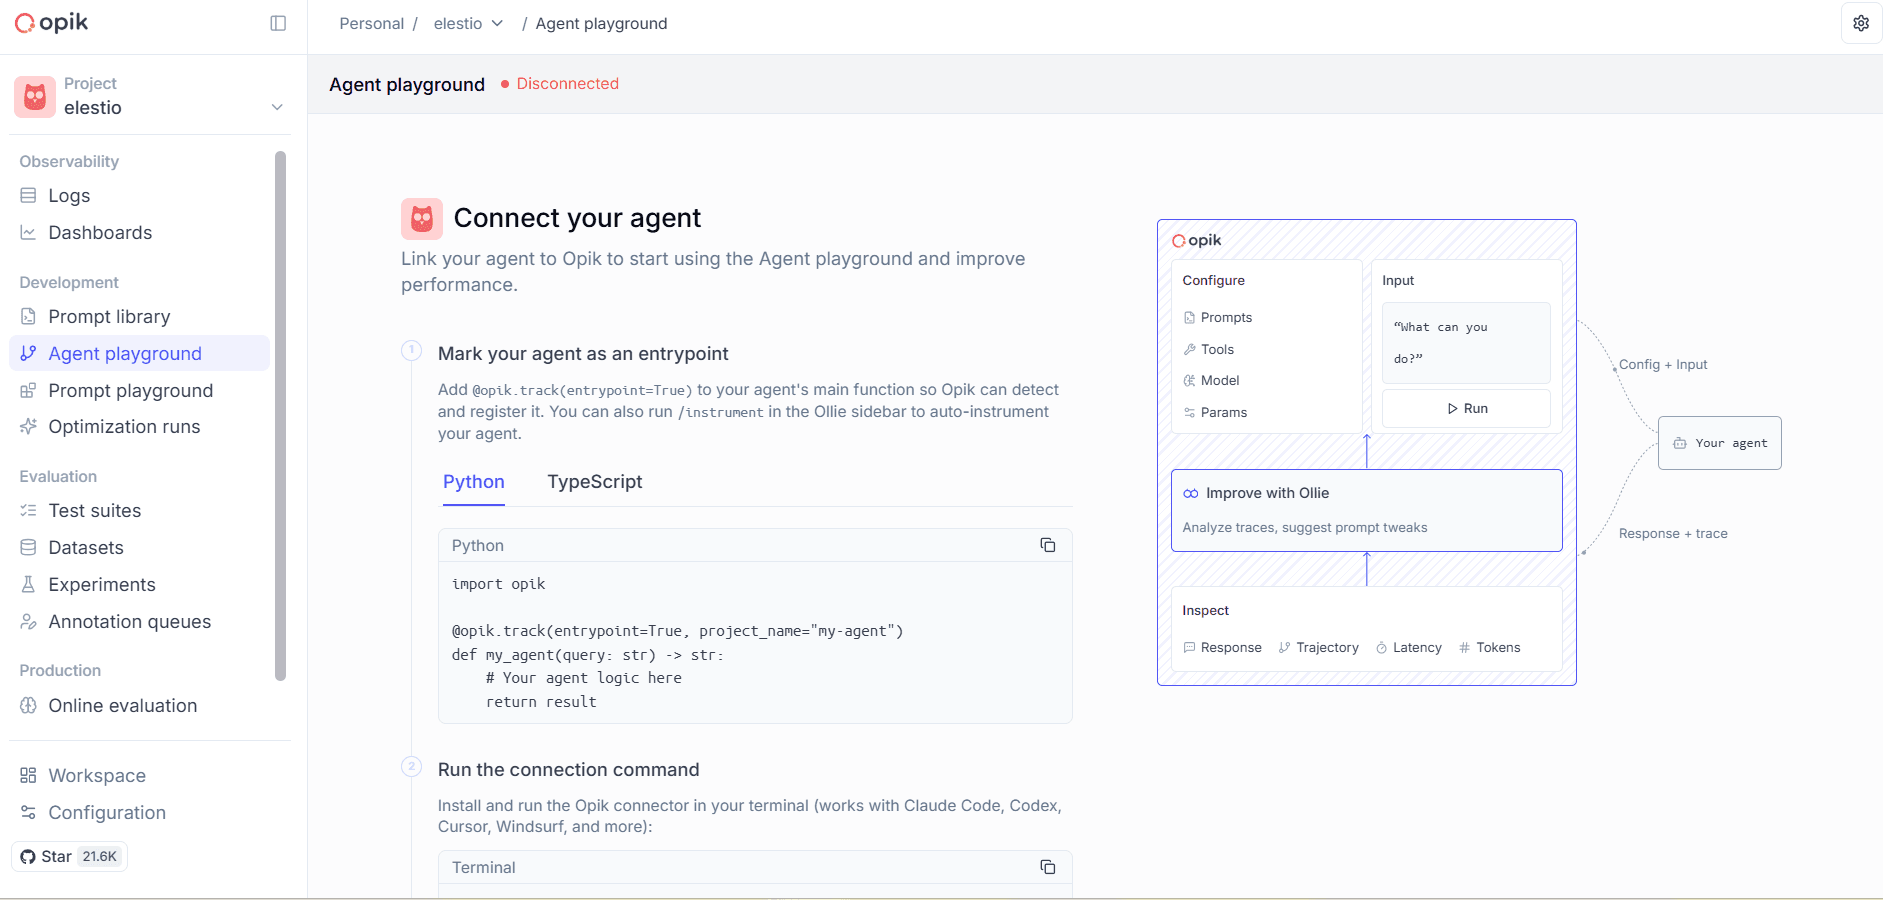Click the Optimization runs sparkle icon
Viewport: 1883px width, 900px height.
[x=28, y=427]
